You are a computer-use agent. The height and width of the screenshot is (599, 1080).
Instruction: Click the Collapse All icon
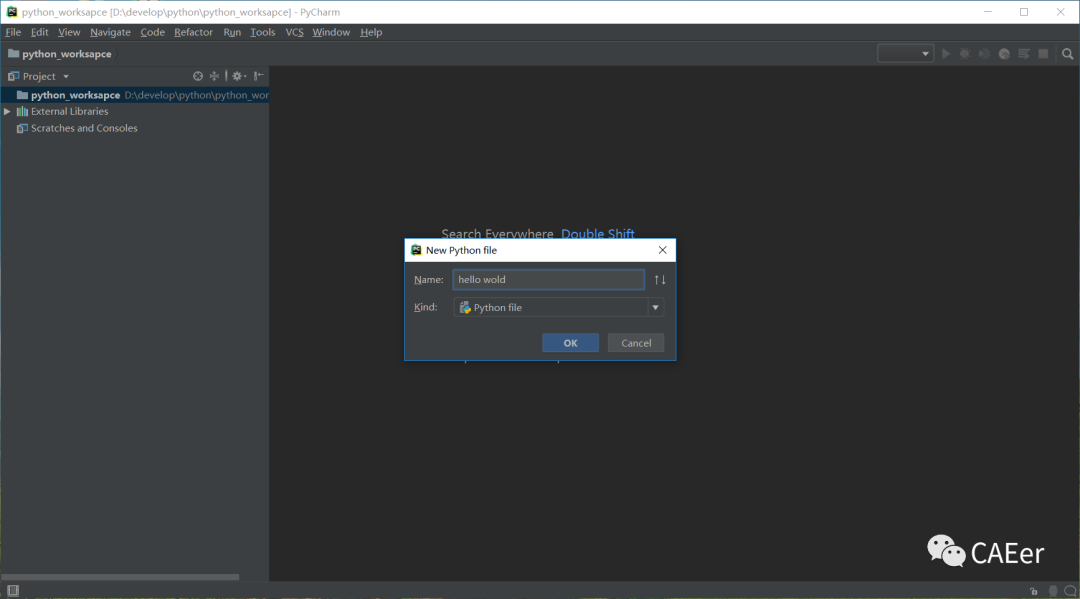[x=214, y=76]
